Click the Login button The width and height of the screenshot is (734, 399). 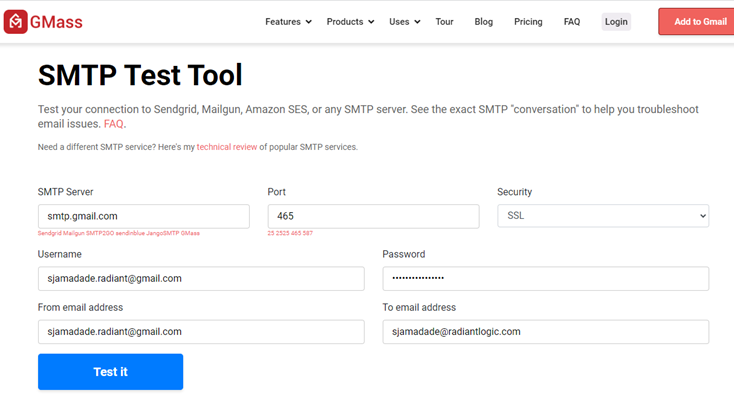[616, 22]
